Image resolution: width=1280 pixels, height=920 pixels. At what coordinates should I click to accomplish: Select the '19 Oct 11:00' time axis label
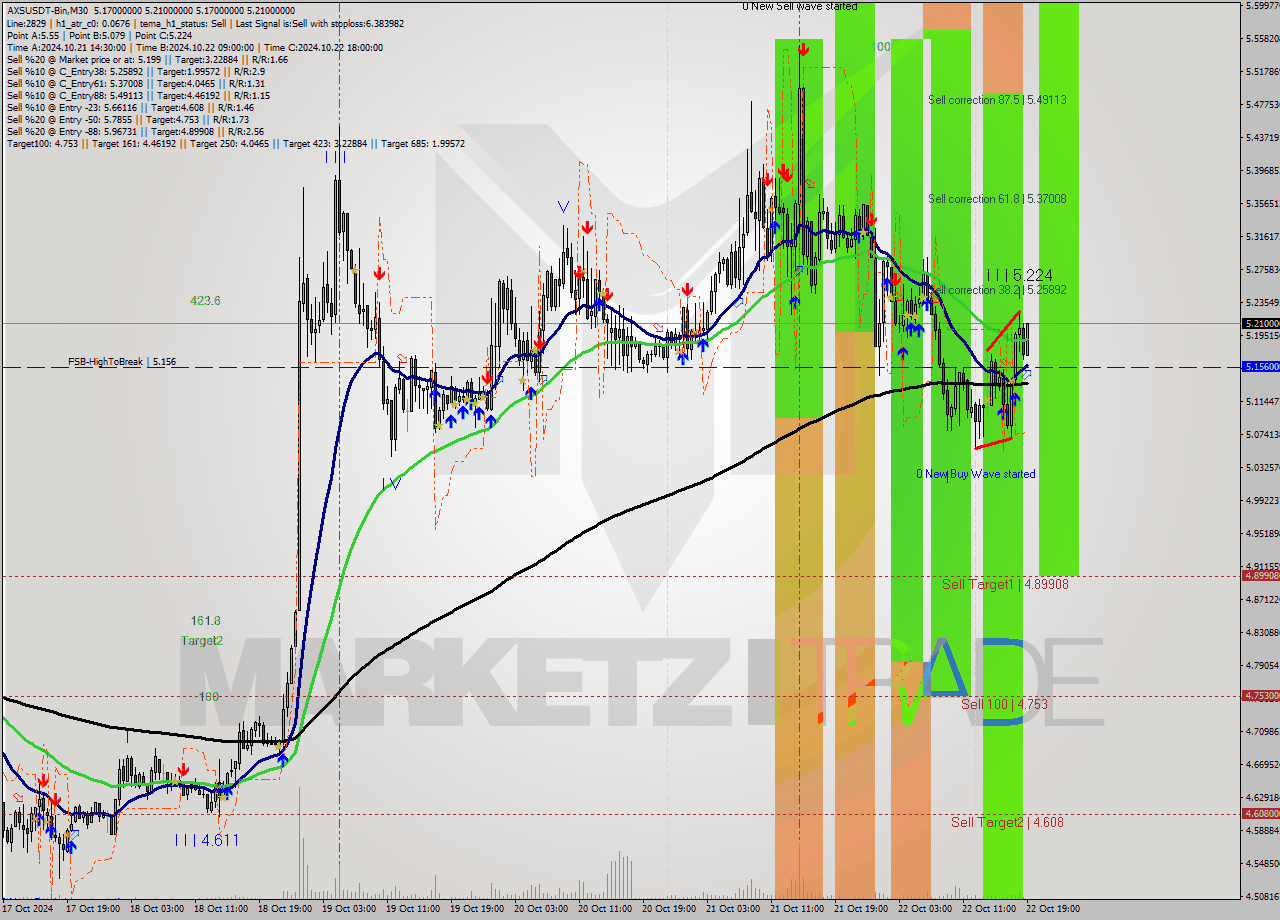click(x=413, y=909)
